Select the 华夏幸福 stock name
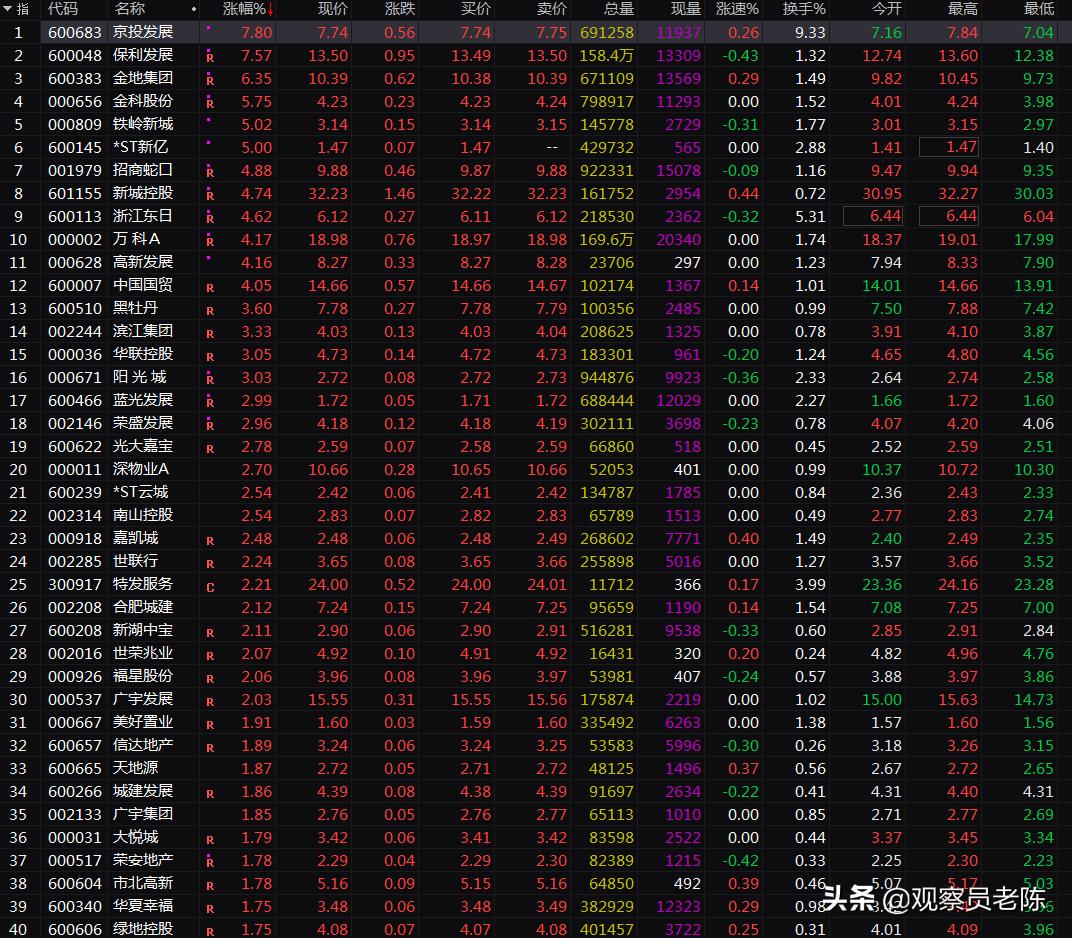 click(143, 906)
